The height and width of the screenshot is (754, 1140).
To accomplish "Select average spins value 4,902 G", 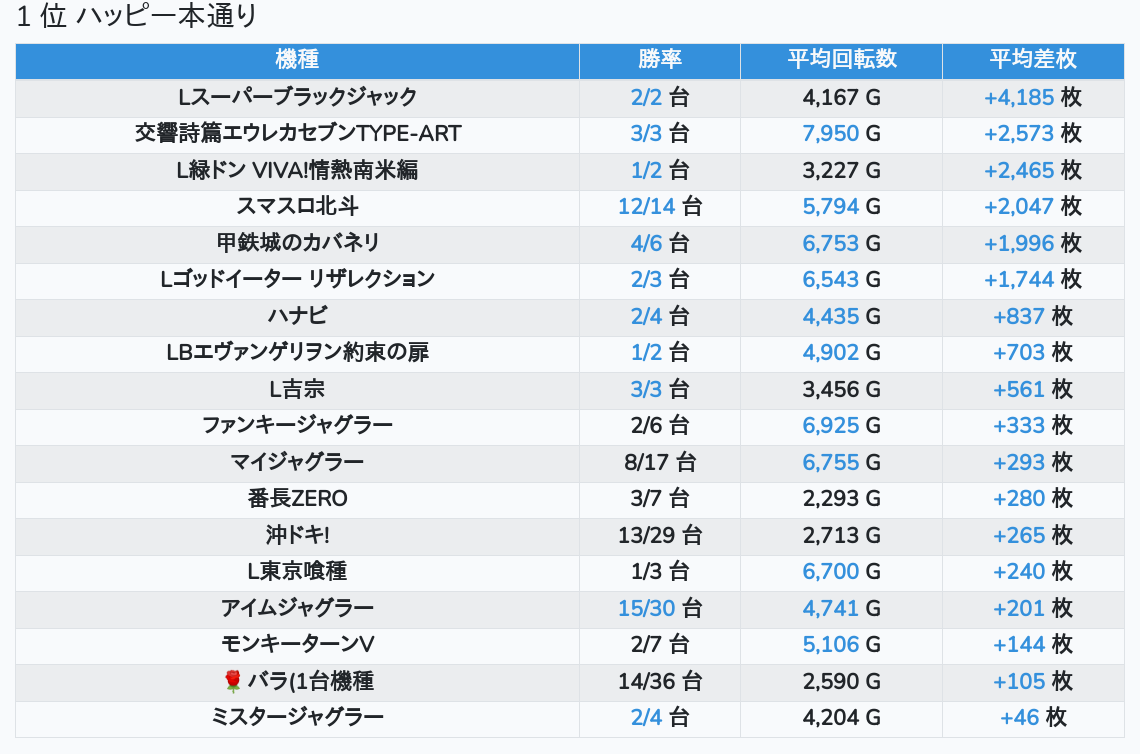I will click(x=842, y=353).
